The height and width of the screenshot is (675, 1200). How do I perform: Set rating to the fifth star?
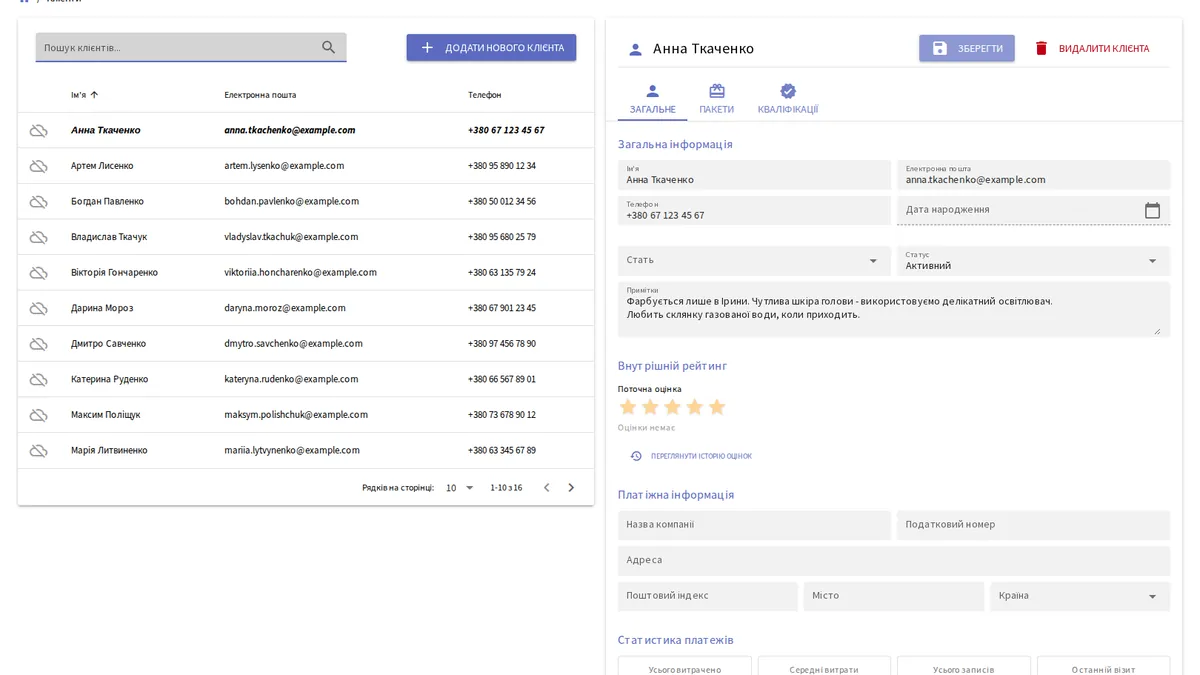click(x=717, y=407)
